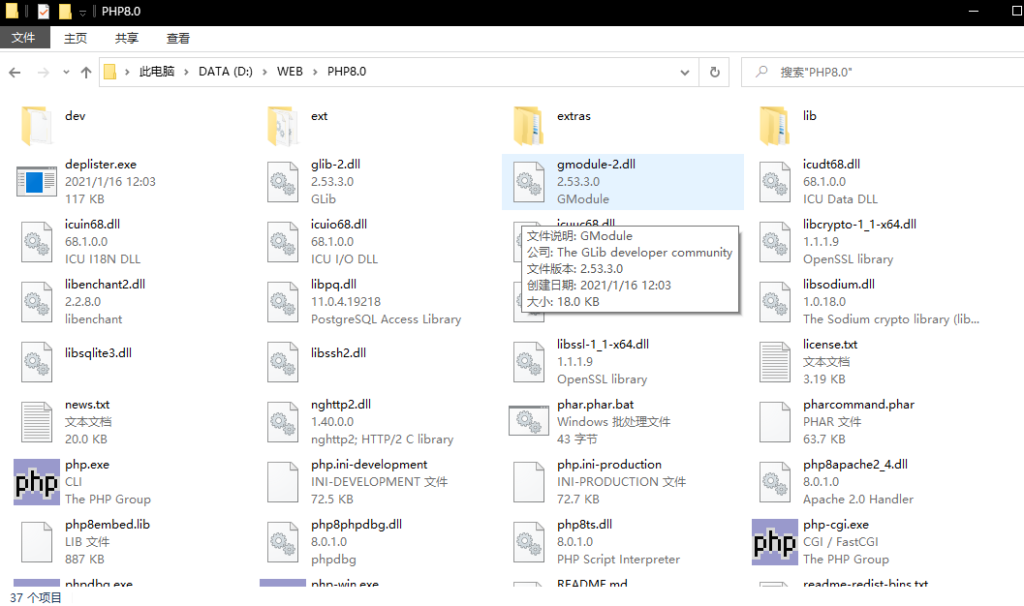Select the file name text libsodium.dll

pos(839,285)
